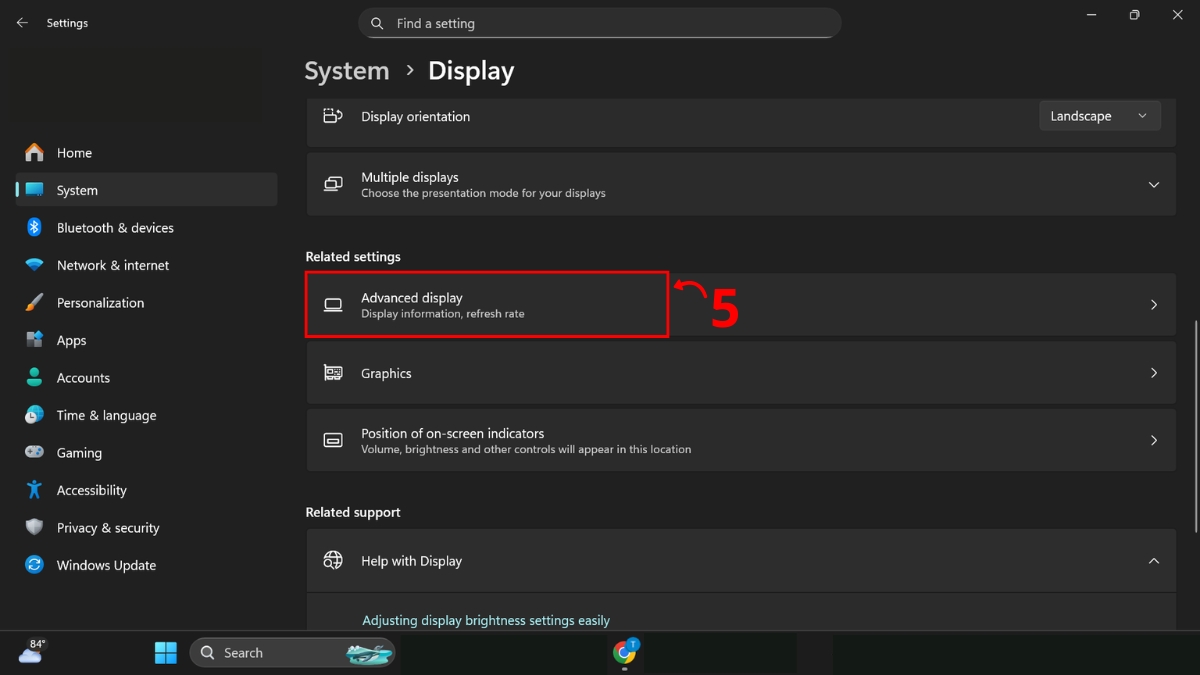Select Home in the sidebar

tap(146, 153)
